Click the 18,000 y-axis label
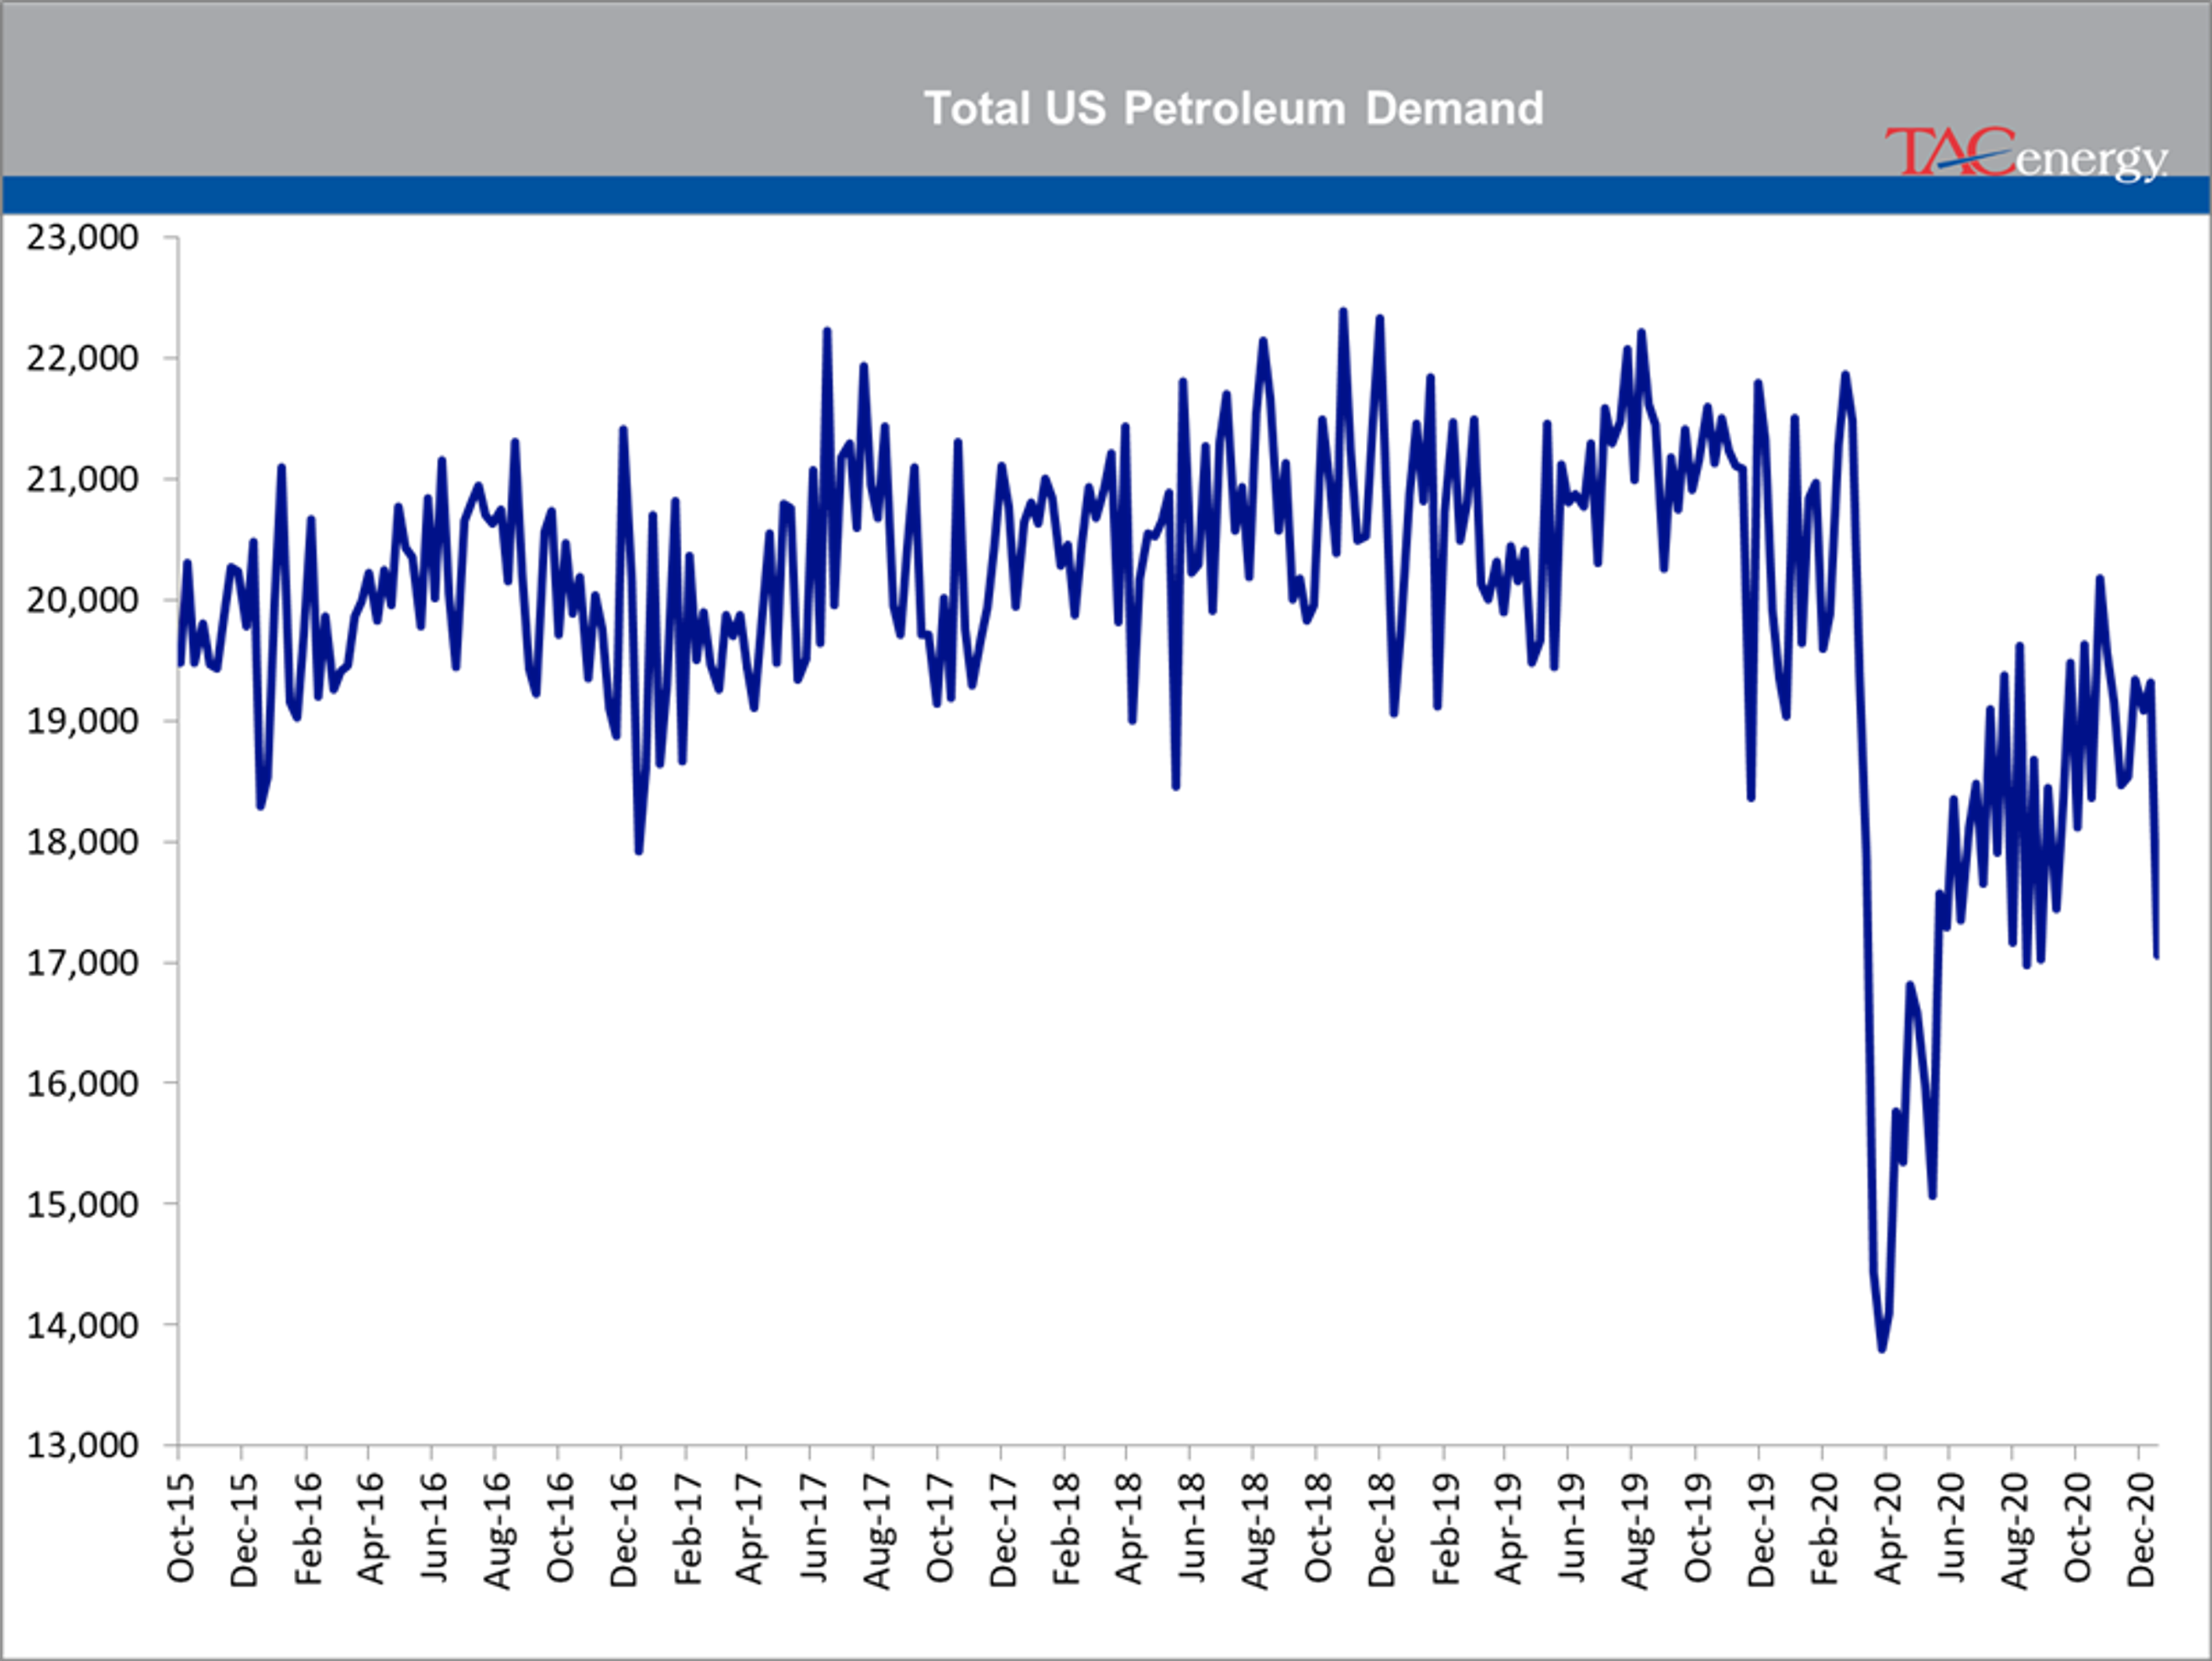Viewport: 2212px width, 1661px height. tap(82, 842)
